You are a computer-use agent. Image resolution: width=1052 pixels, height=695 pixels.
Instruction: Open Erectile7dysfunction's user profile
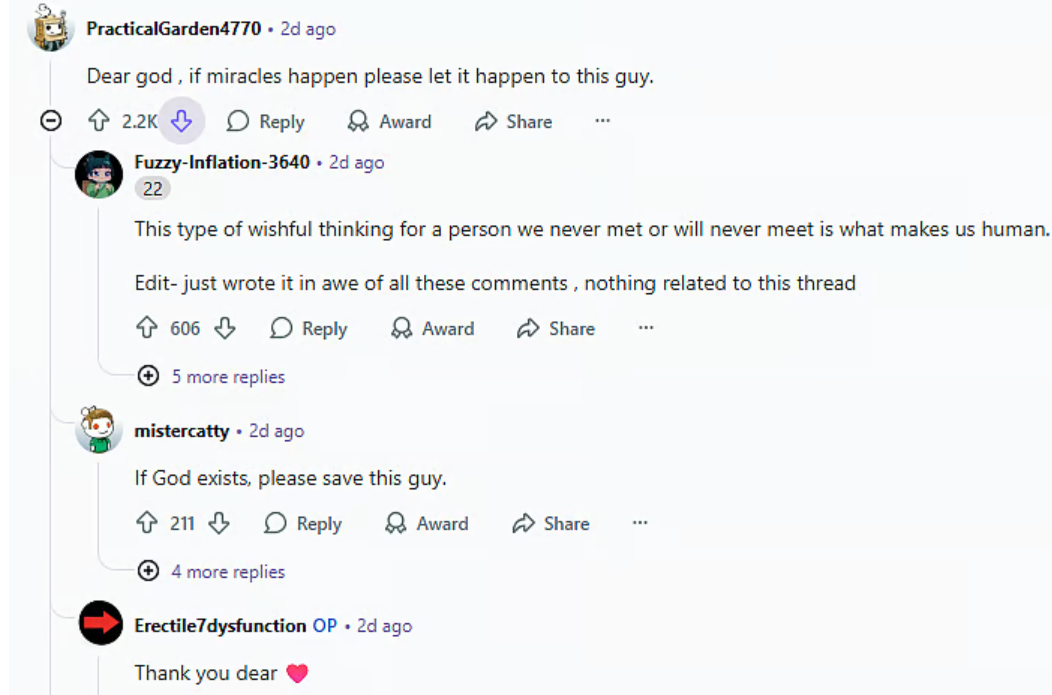220,626
